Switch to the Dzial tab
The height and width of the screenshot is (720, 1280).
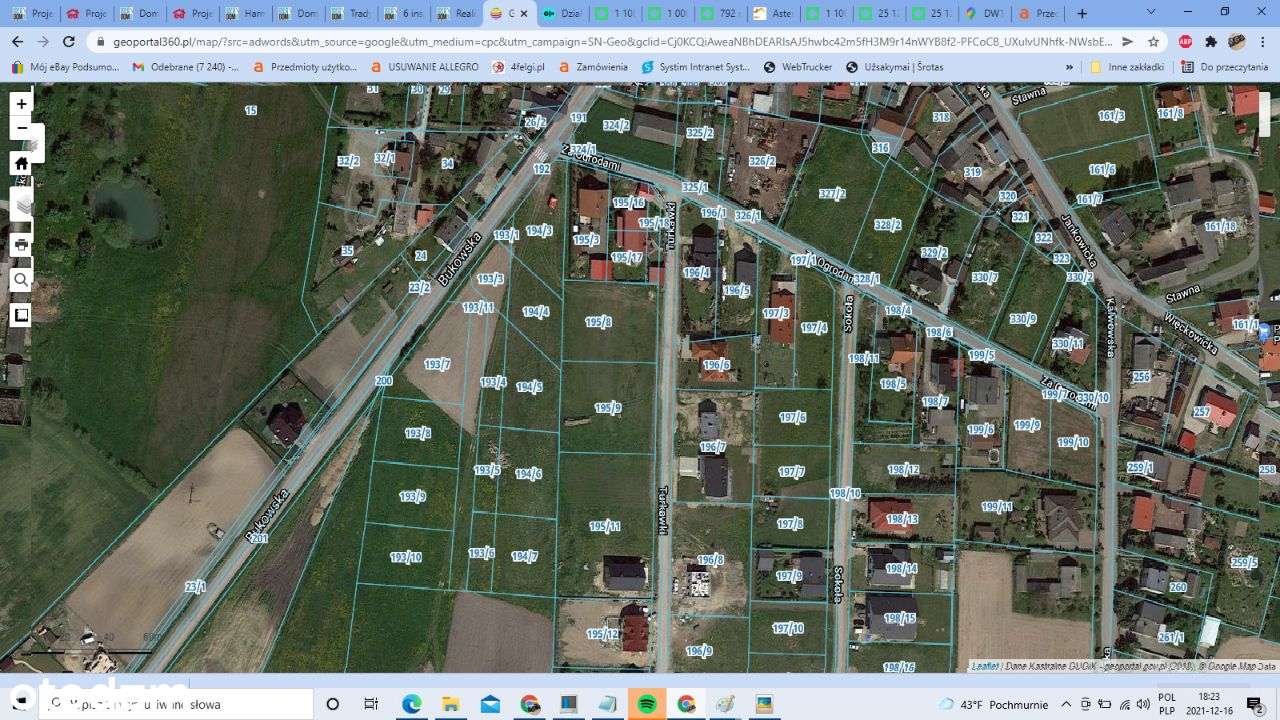click(563, 14)
